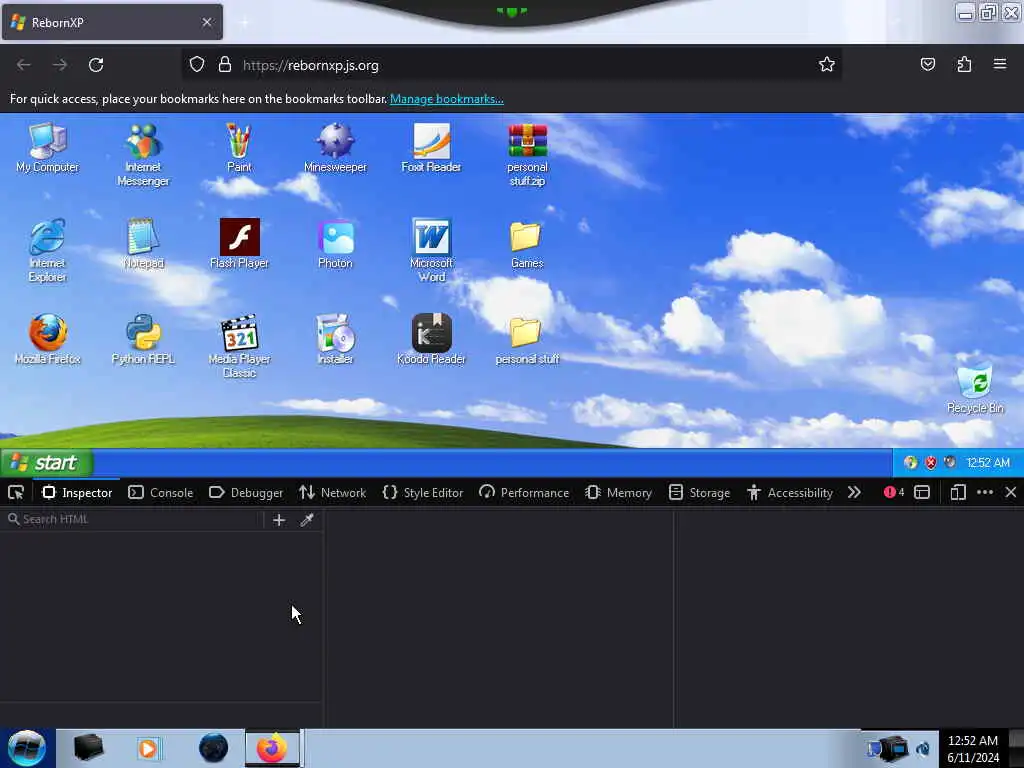Add a new node with plus
Image resolution: width=1024 pixels, height=768 pixels.
pyautogui.click(x=279, y=520)
